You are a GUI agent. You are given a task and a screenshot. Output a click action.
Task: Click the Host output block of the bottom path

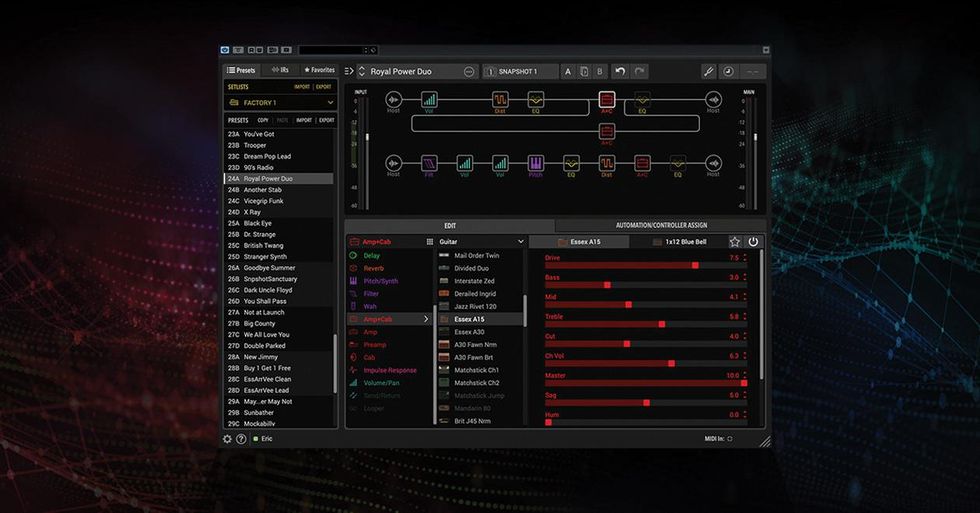[714, 163]
